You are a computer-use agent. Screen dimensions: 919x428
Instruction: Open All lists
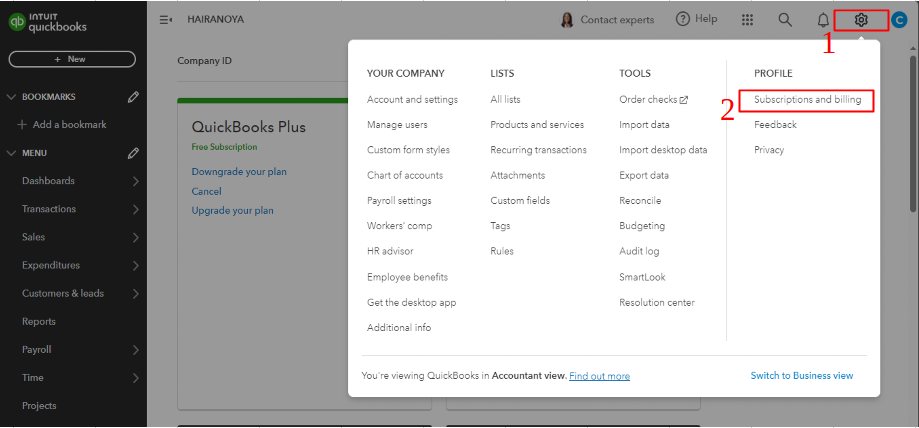(x=505, y=100)
